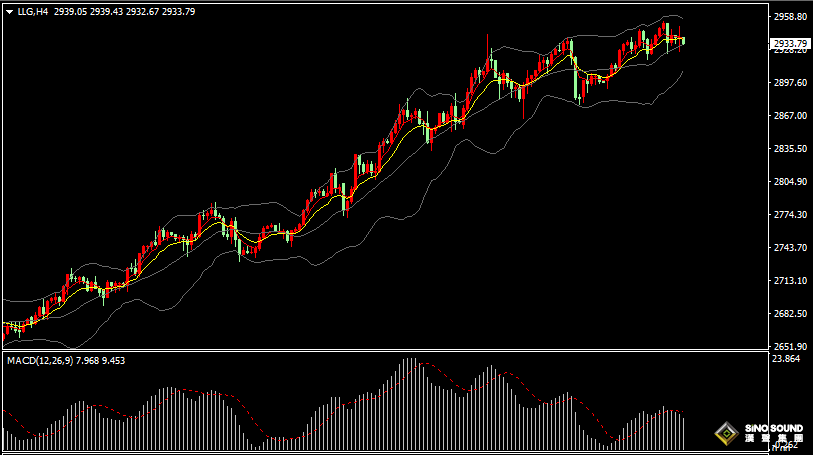This screenshot has height=455, width=813.
Task: Click the 2804.90 price axis label
Action: click(x=790, y=182)
